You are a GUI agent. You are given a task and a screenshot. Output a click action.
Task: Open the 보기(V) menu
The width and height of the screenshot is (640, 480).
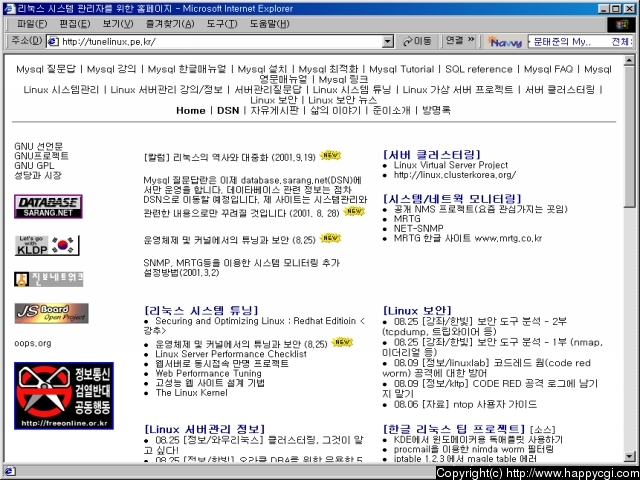(x=118, y=24)
